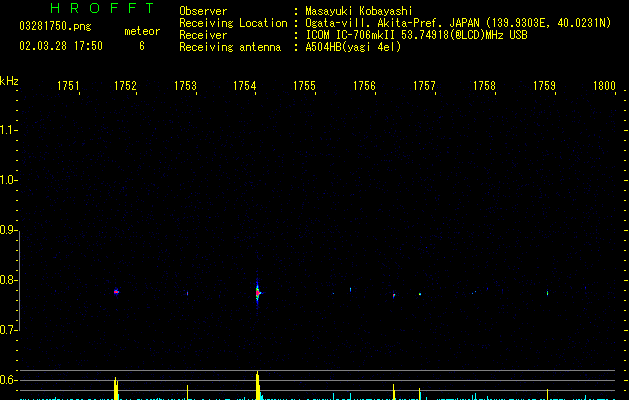Image resolution: width=629 pixels, height=400 pixels.
Task: Click the 1751 time marker
Action: pos(68,86)
